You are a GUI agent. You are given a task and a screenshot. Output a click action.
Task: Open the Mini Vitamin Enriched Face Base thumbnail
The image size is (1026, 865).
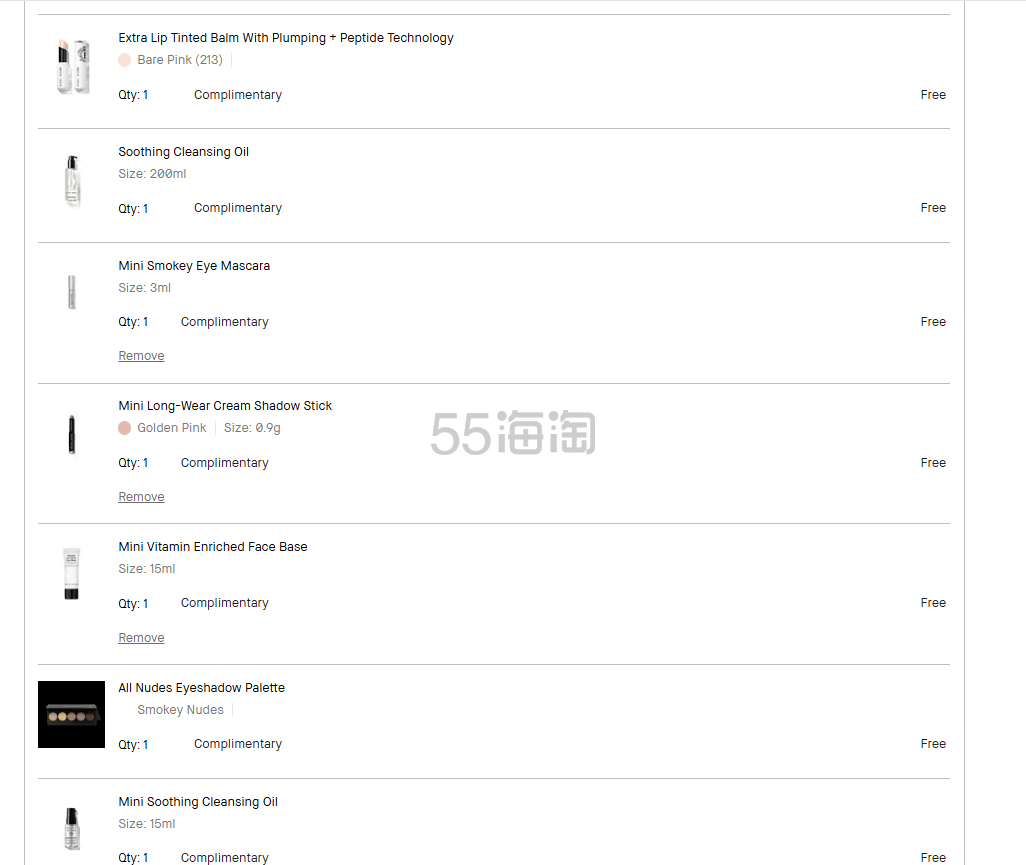[71, 573]
